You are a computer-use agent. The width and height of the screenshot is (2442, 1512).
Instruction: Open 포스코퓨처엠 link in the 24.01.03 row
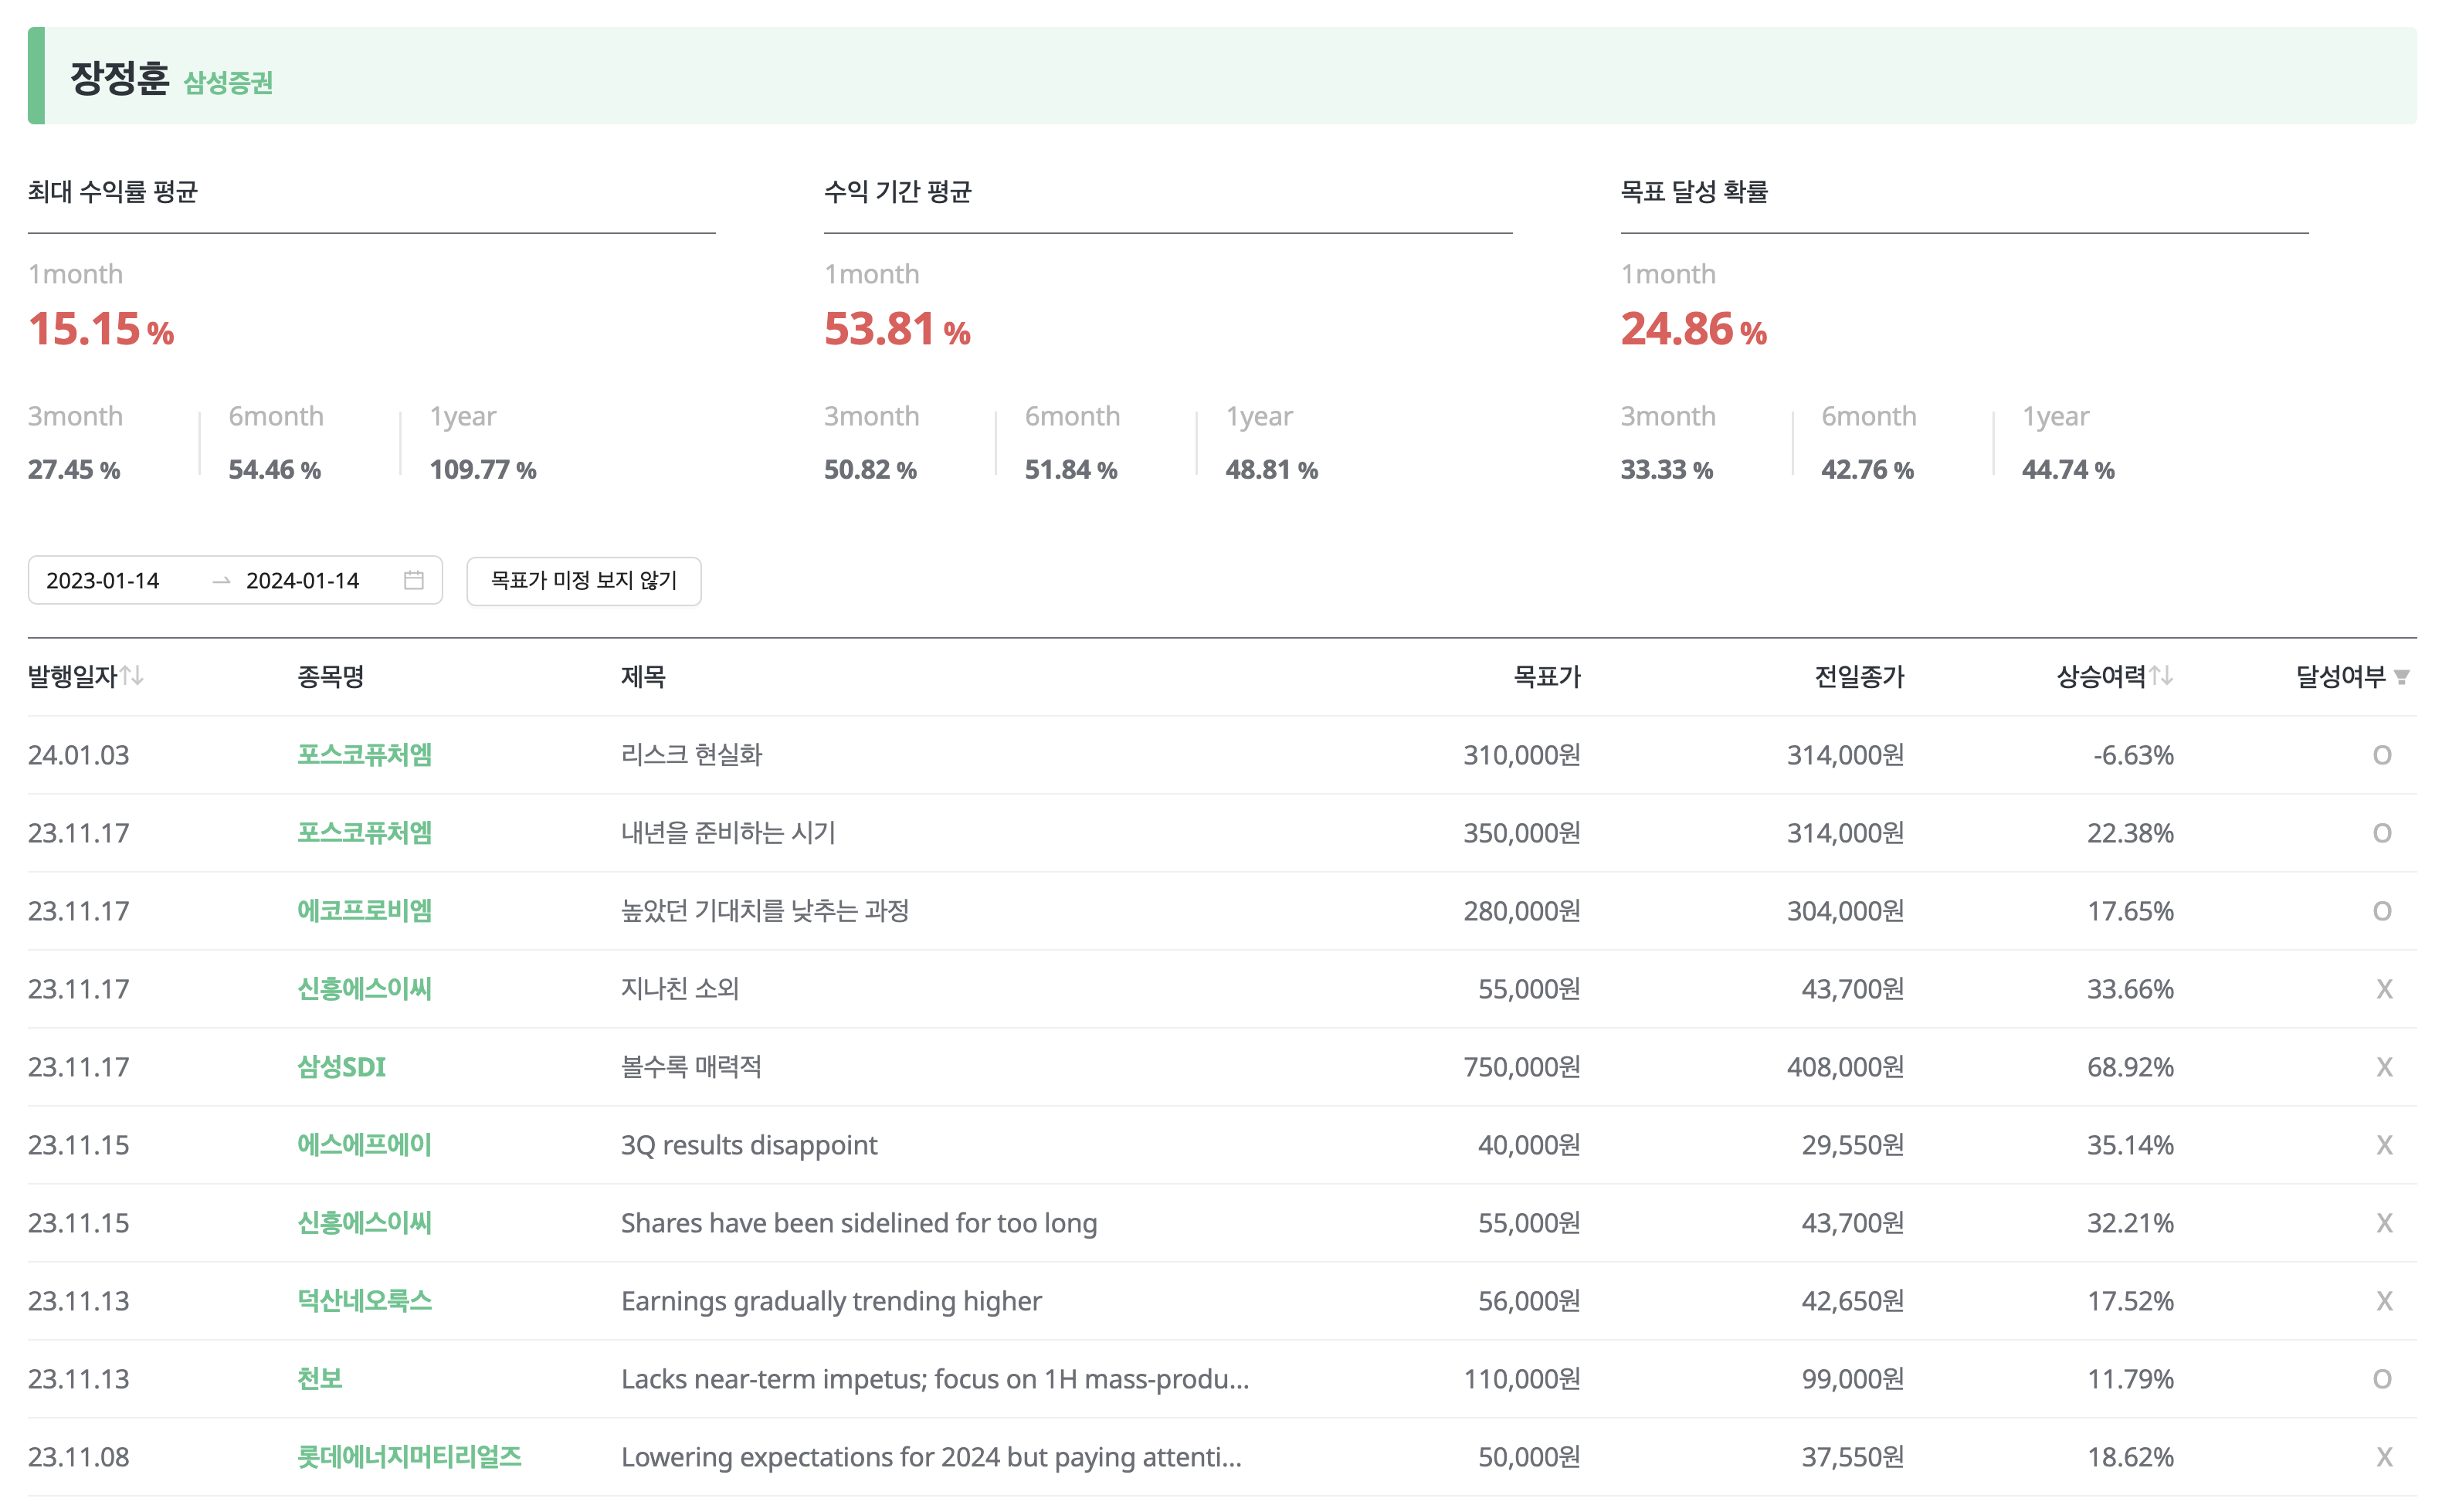pyautogui.click(x=364, y=755)
